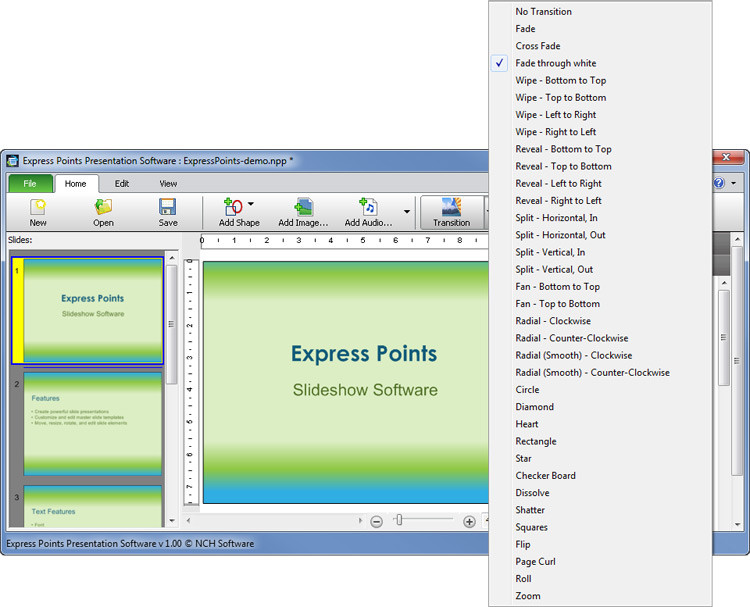This screenshot has width=750, height=607.
Task: Choose the Cross Fade transition
Action: click(600, 46)
